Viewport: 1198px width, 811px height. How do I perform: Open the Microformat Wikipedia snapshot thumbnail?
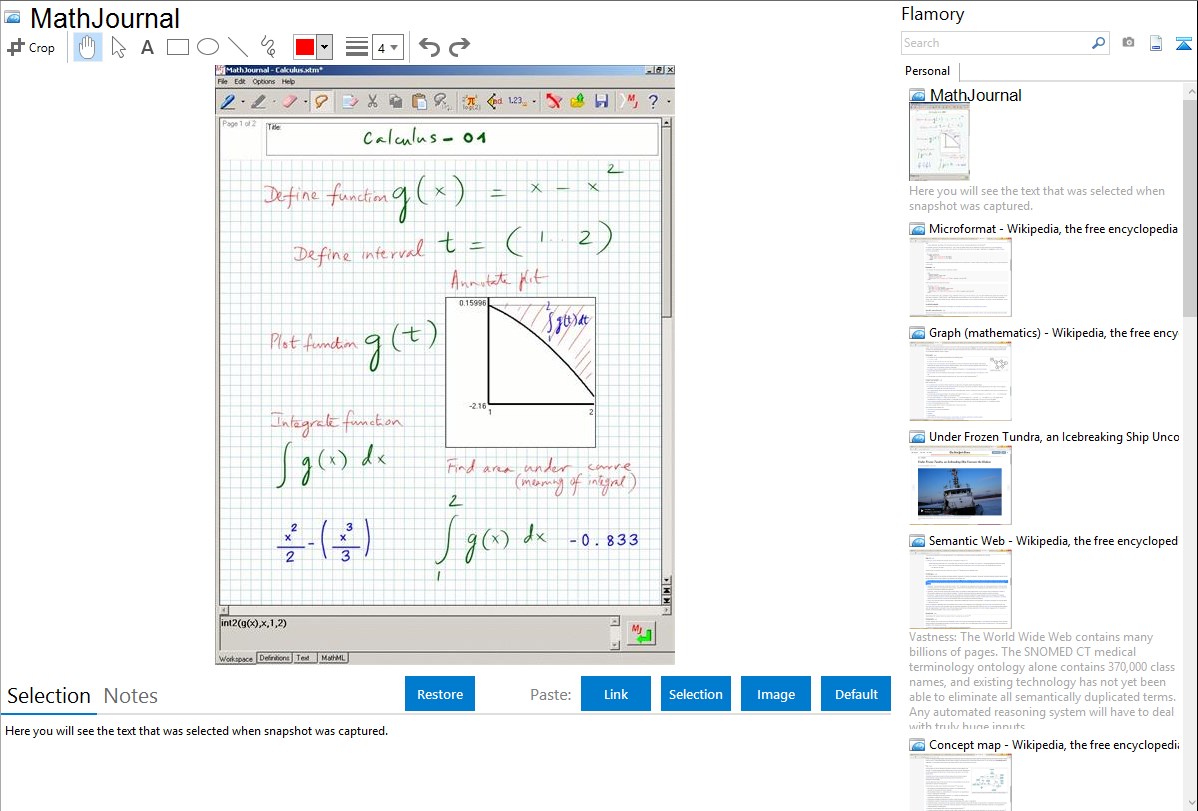click(960, 277)
